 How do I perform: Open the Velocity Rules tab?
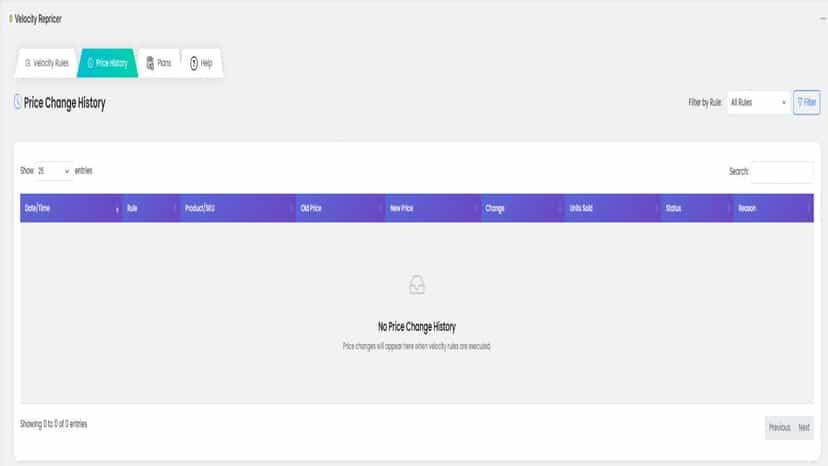(46, 63)
